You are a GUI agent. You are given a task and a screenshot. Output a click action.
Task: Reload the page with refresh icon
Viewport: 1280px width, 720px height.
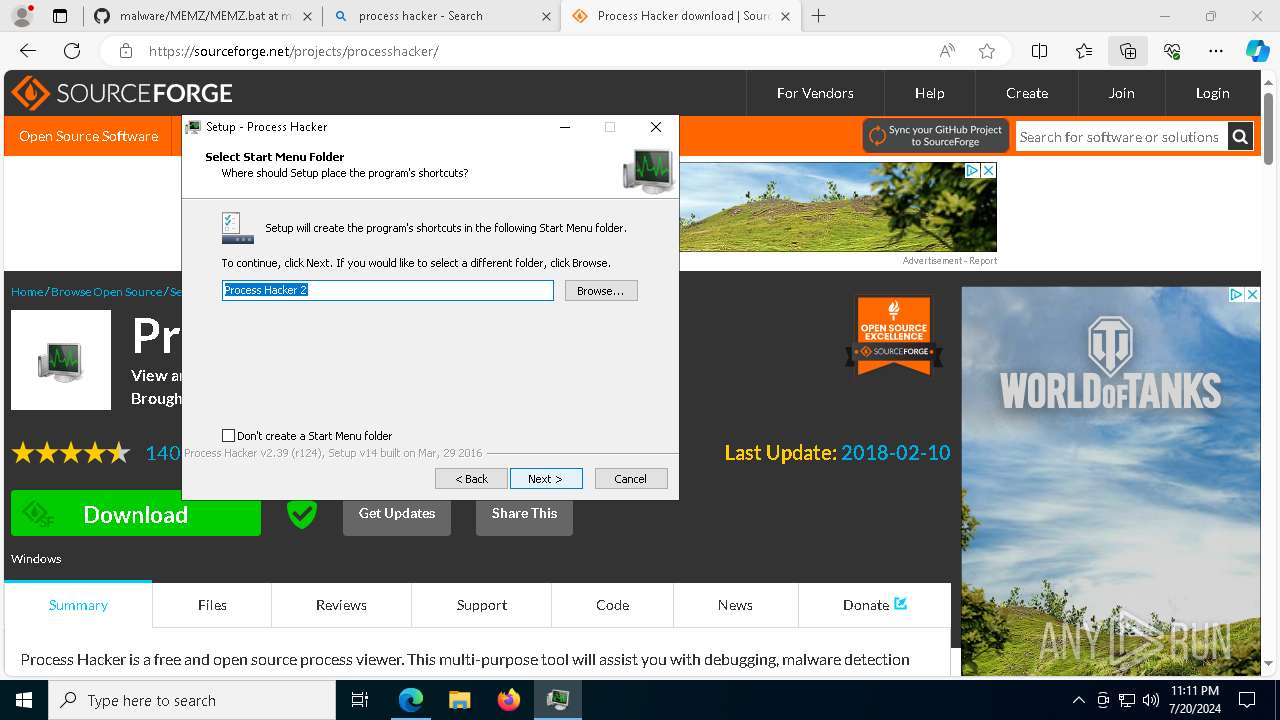click(x=72, y=51)
